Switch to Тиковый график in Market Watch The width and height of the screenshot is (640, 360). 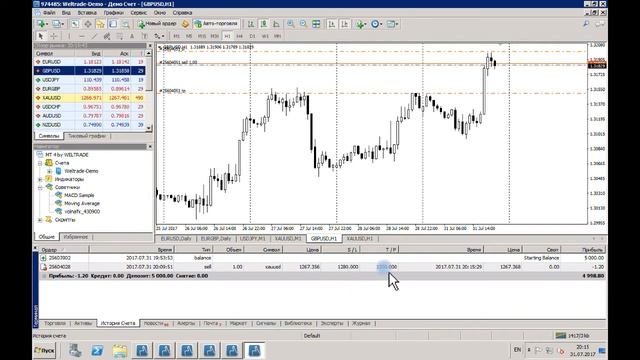pyautogui.click(x=87, y=136)
